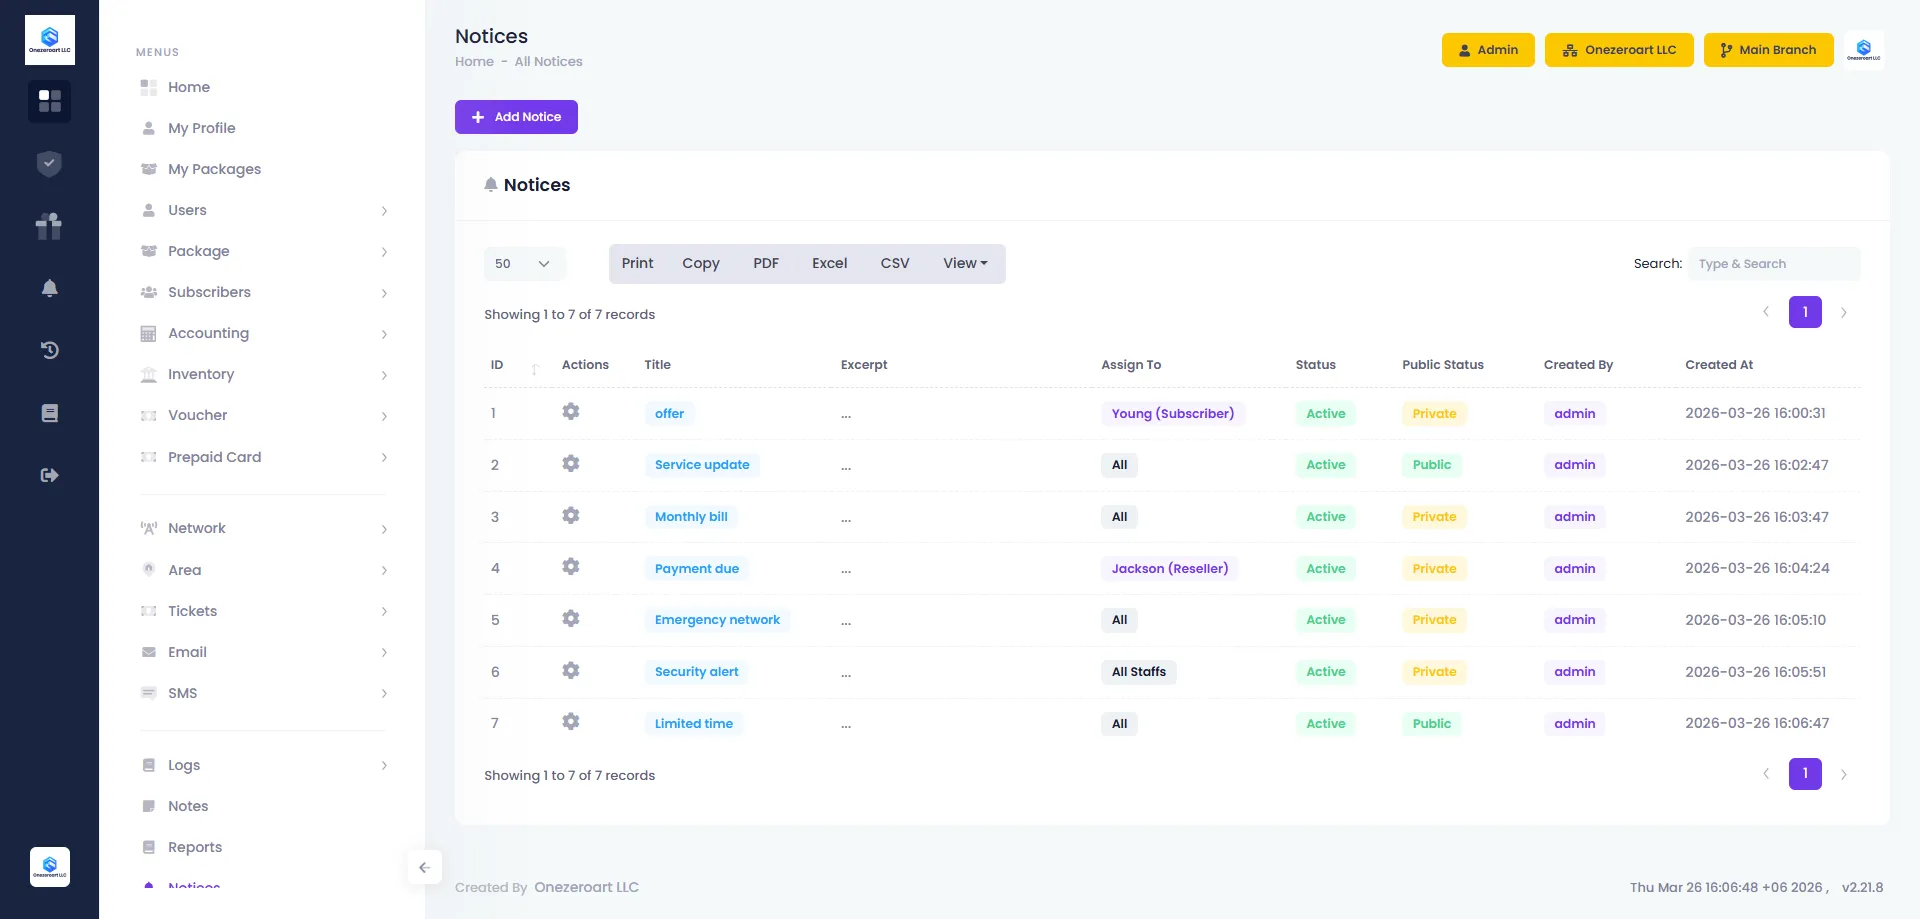Open My Profile from the side menu
This screenshot has height=919, width=1920.
(201, 128)
